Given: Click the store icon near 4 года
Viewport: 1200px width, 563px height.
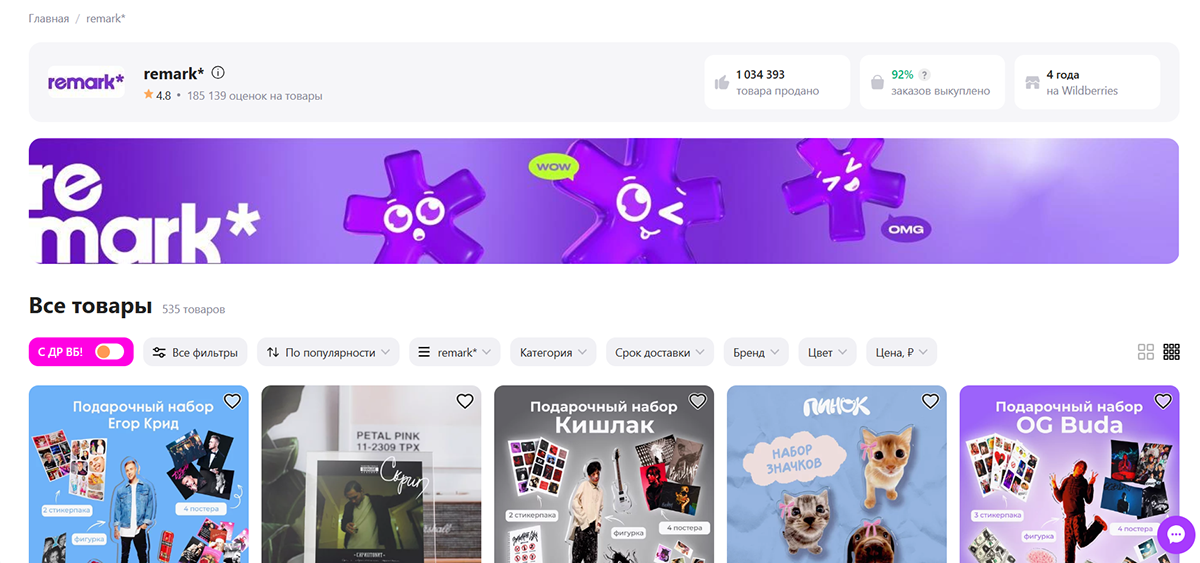Looking at the screenshot, I should point(1032,83).
